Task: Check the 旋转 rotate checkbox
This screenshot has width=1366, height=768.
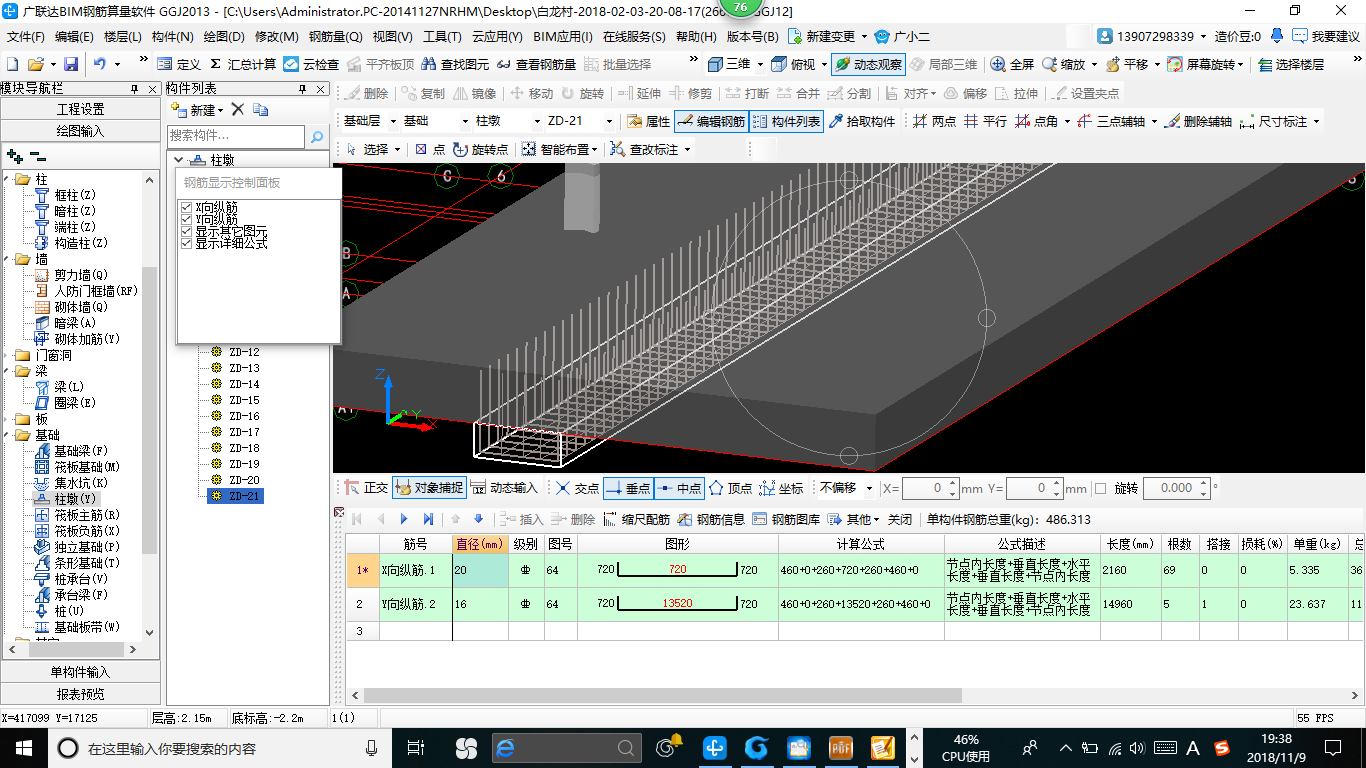Action: point(1101,489)
